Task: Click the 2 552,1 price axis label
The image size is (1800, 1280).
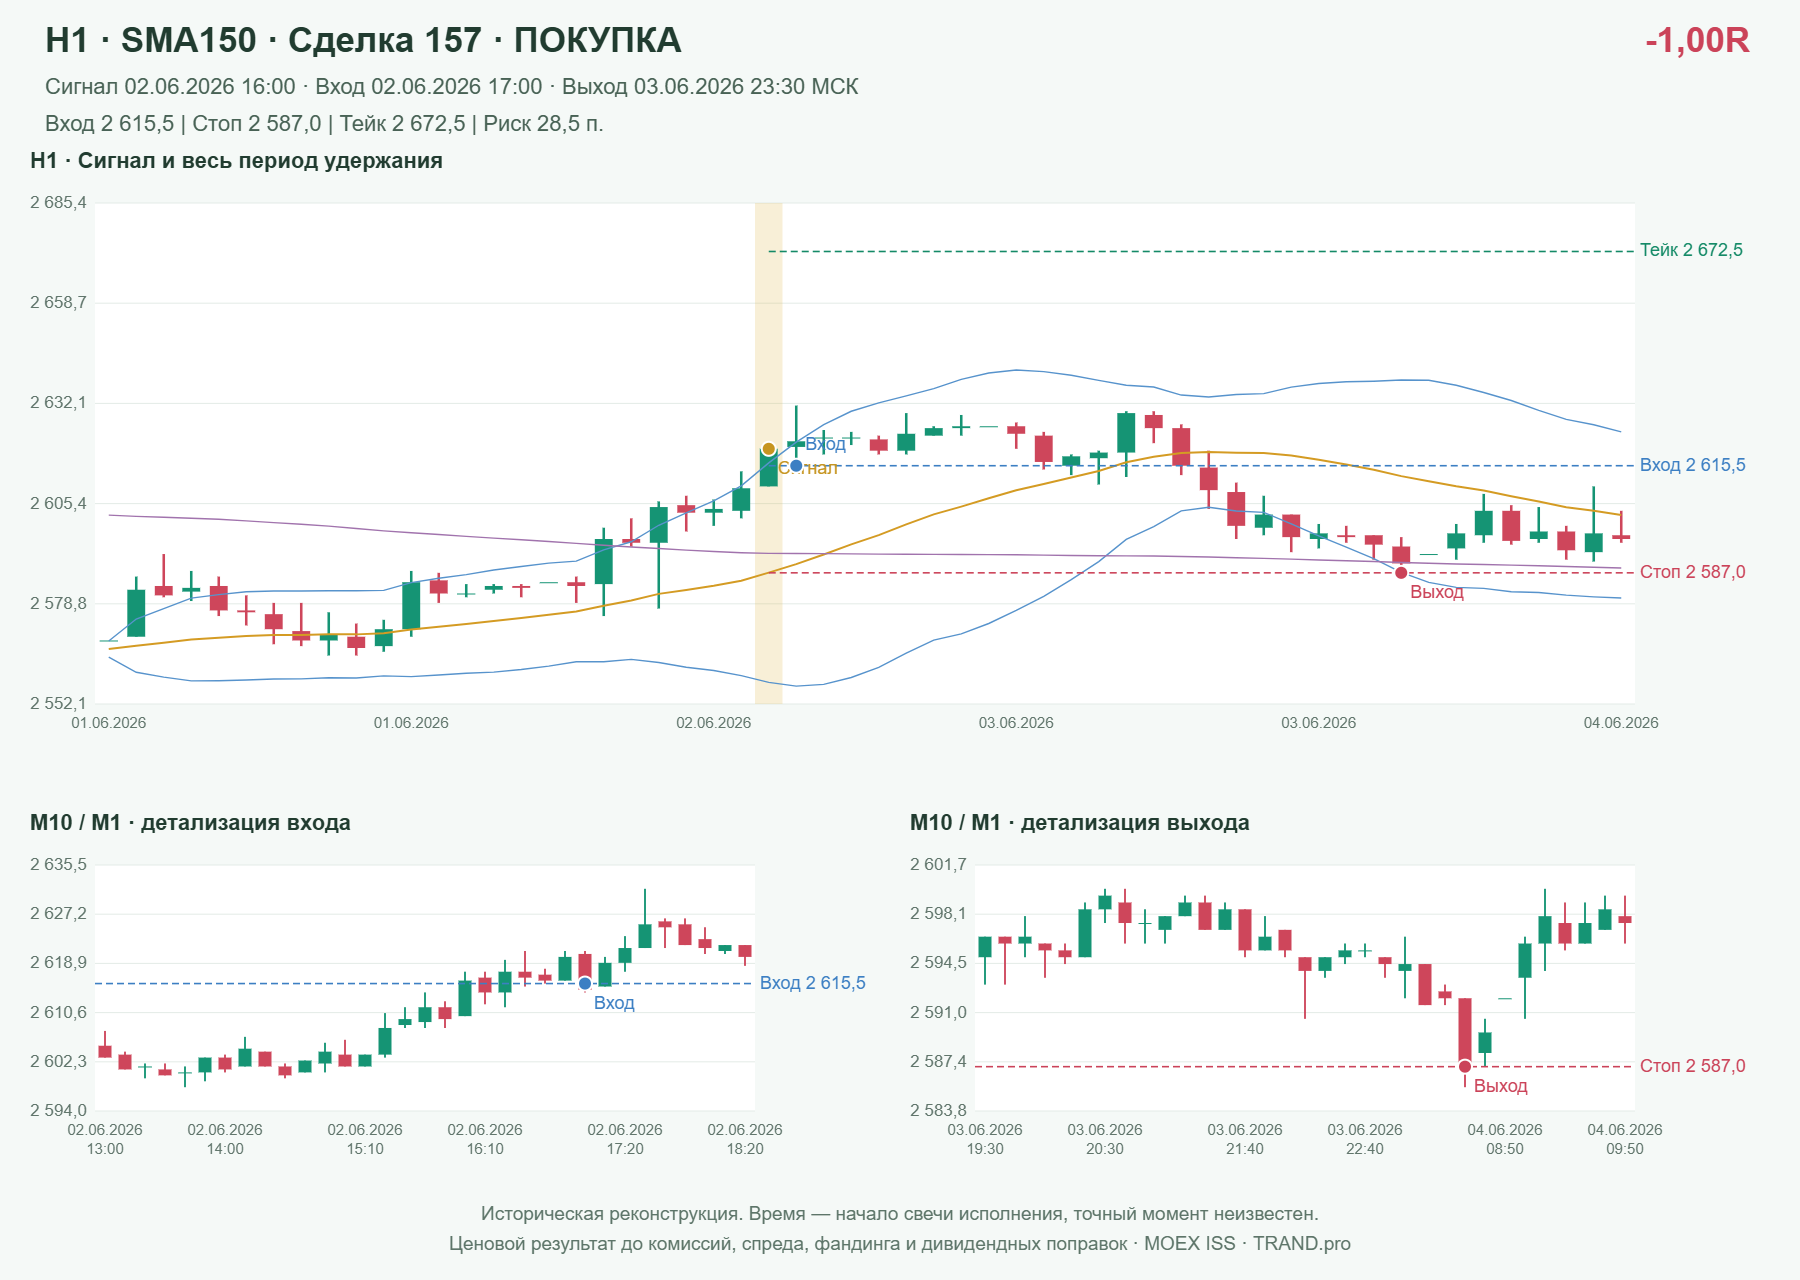Action: tap(58, 704)
